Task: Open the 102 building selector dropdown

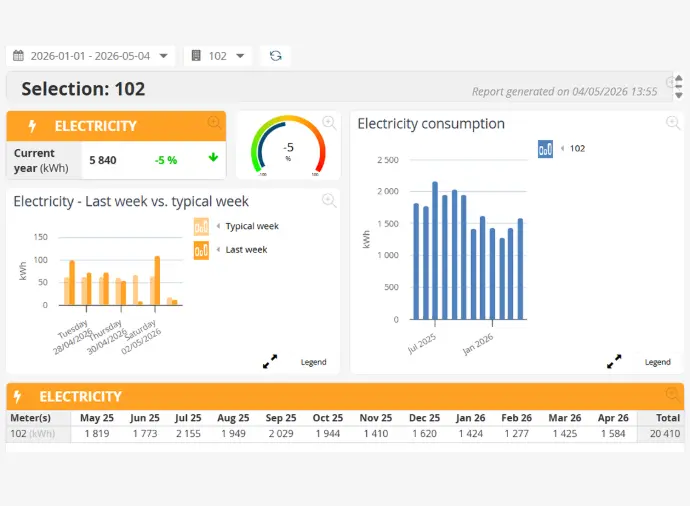Action: [x=240, y=56]
